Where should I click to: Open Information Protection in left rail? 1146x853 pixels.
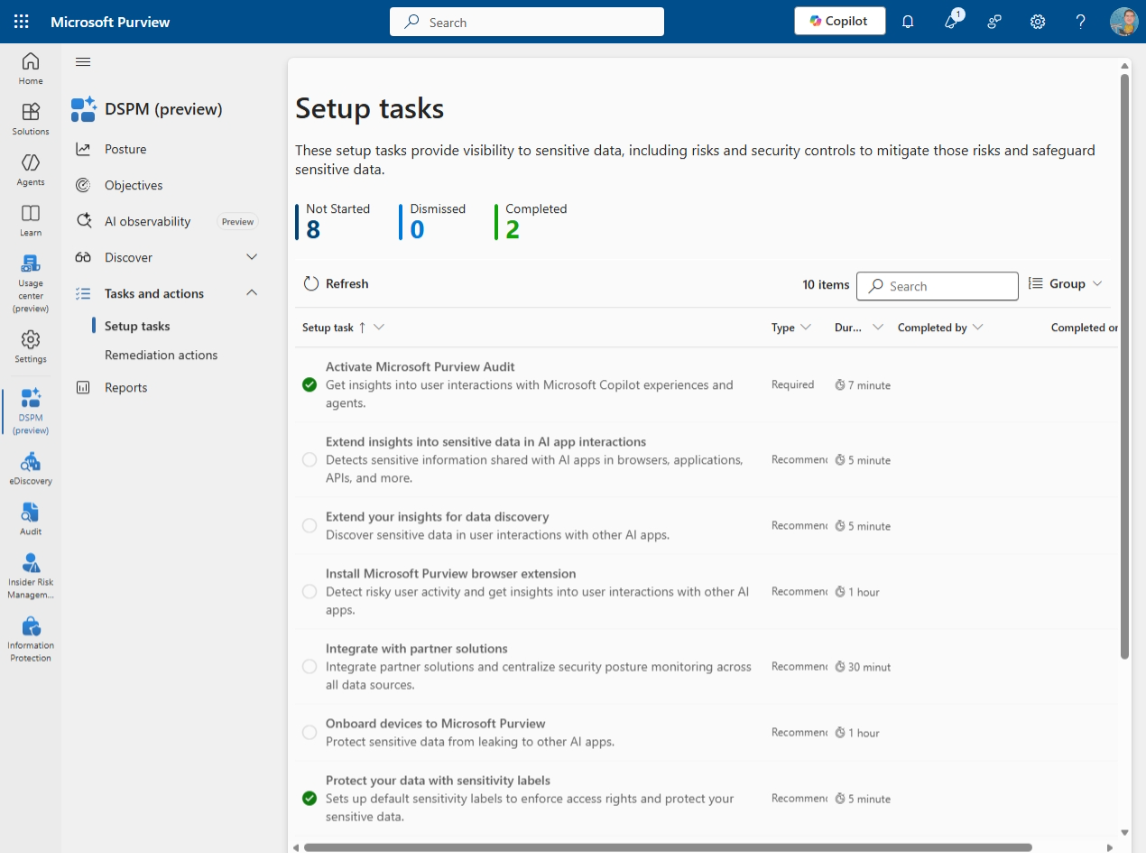(31, 637)
